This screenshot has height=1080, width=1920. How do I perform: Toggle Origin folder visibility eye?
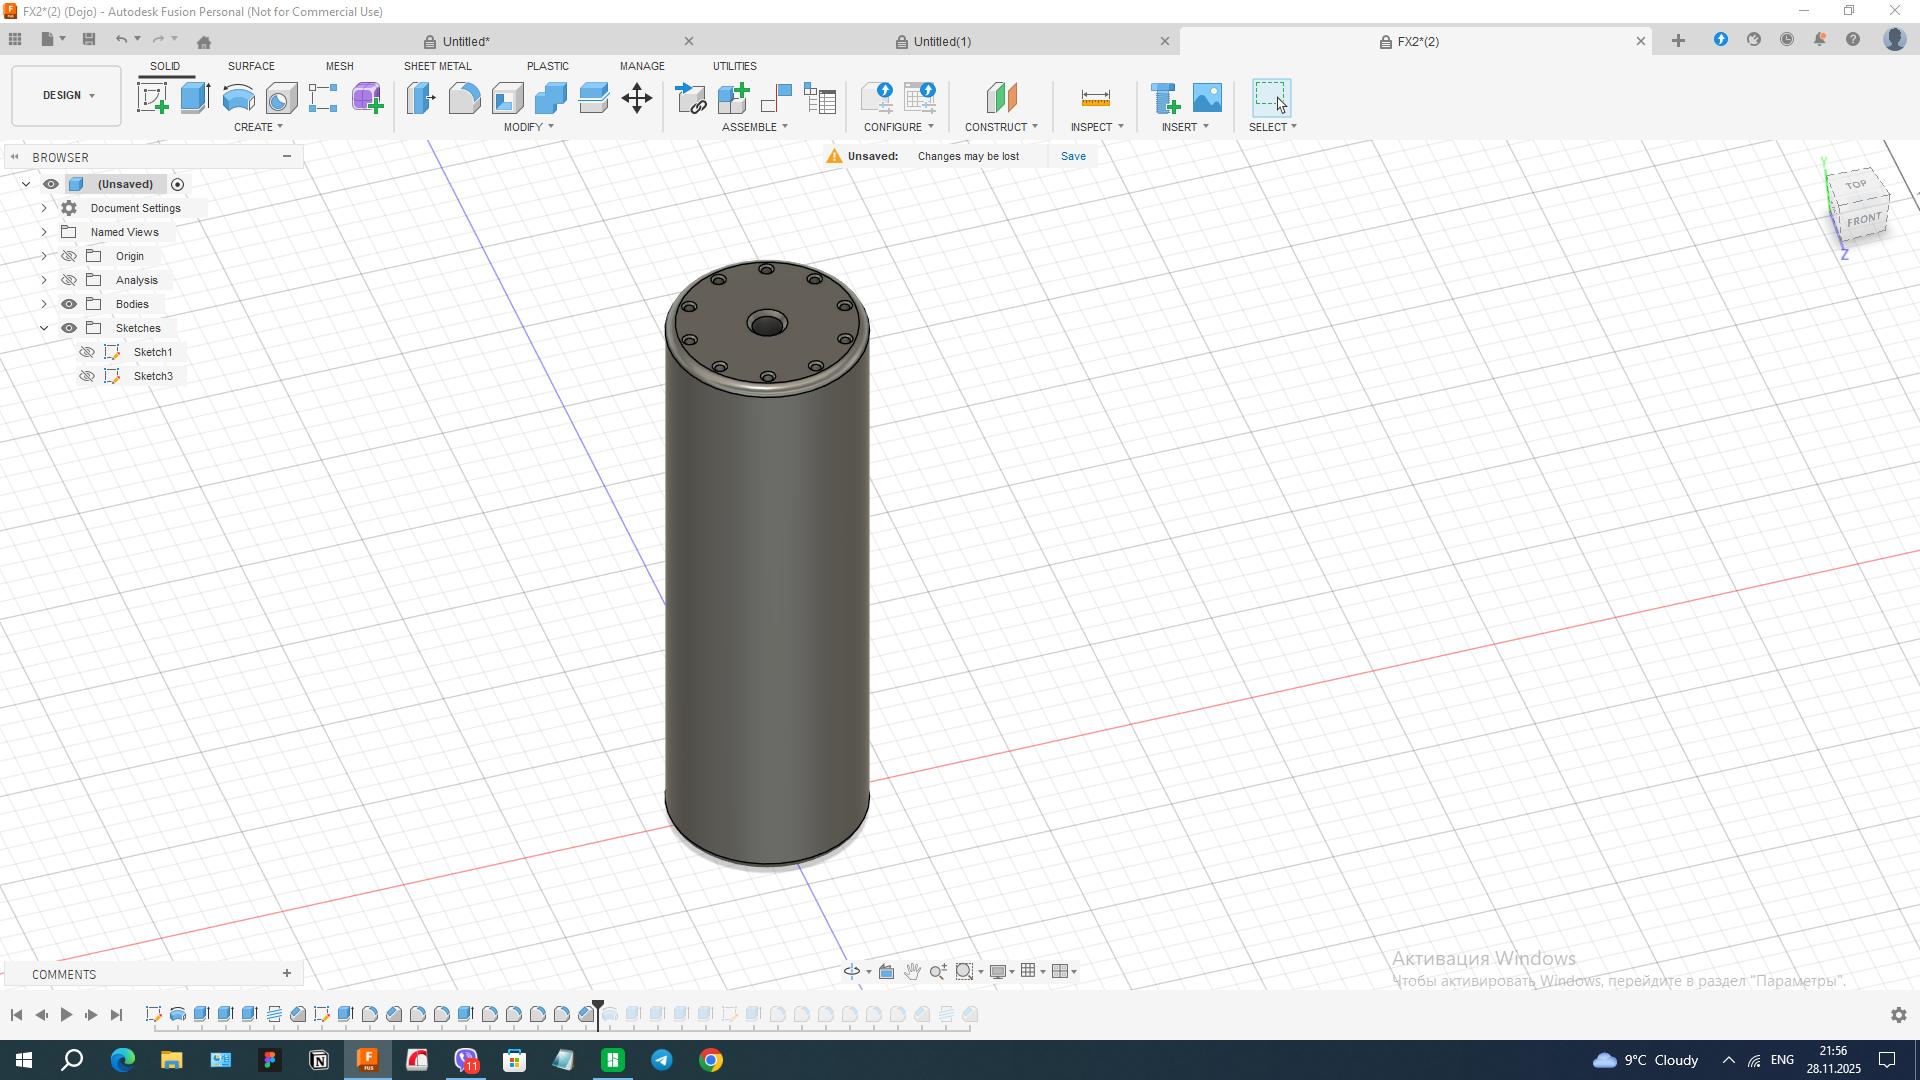tap(69, 256)
